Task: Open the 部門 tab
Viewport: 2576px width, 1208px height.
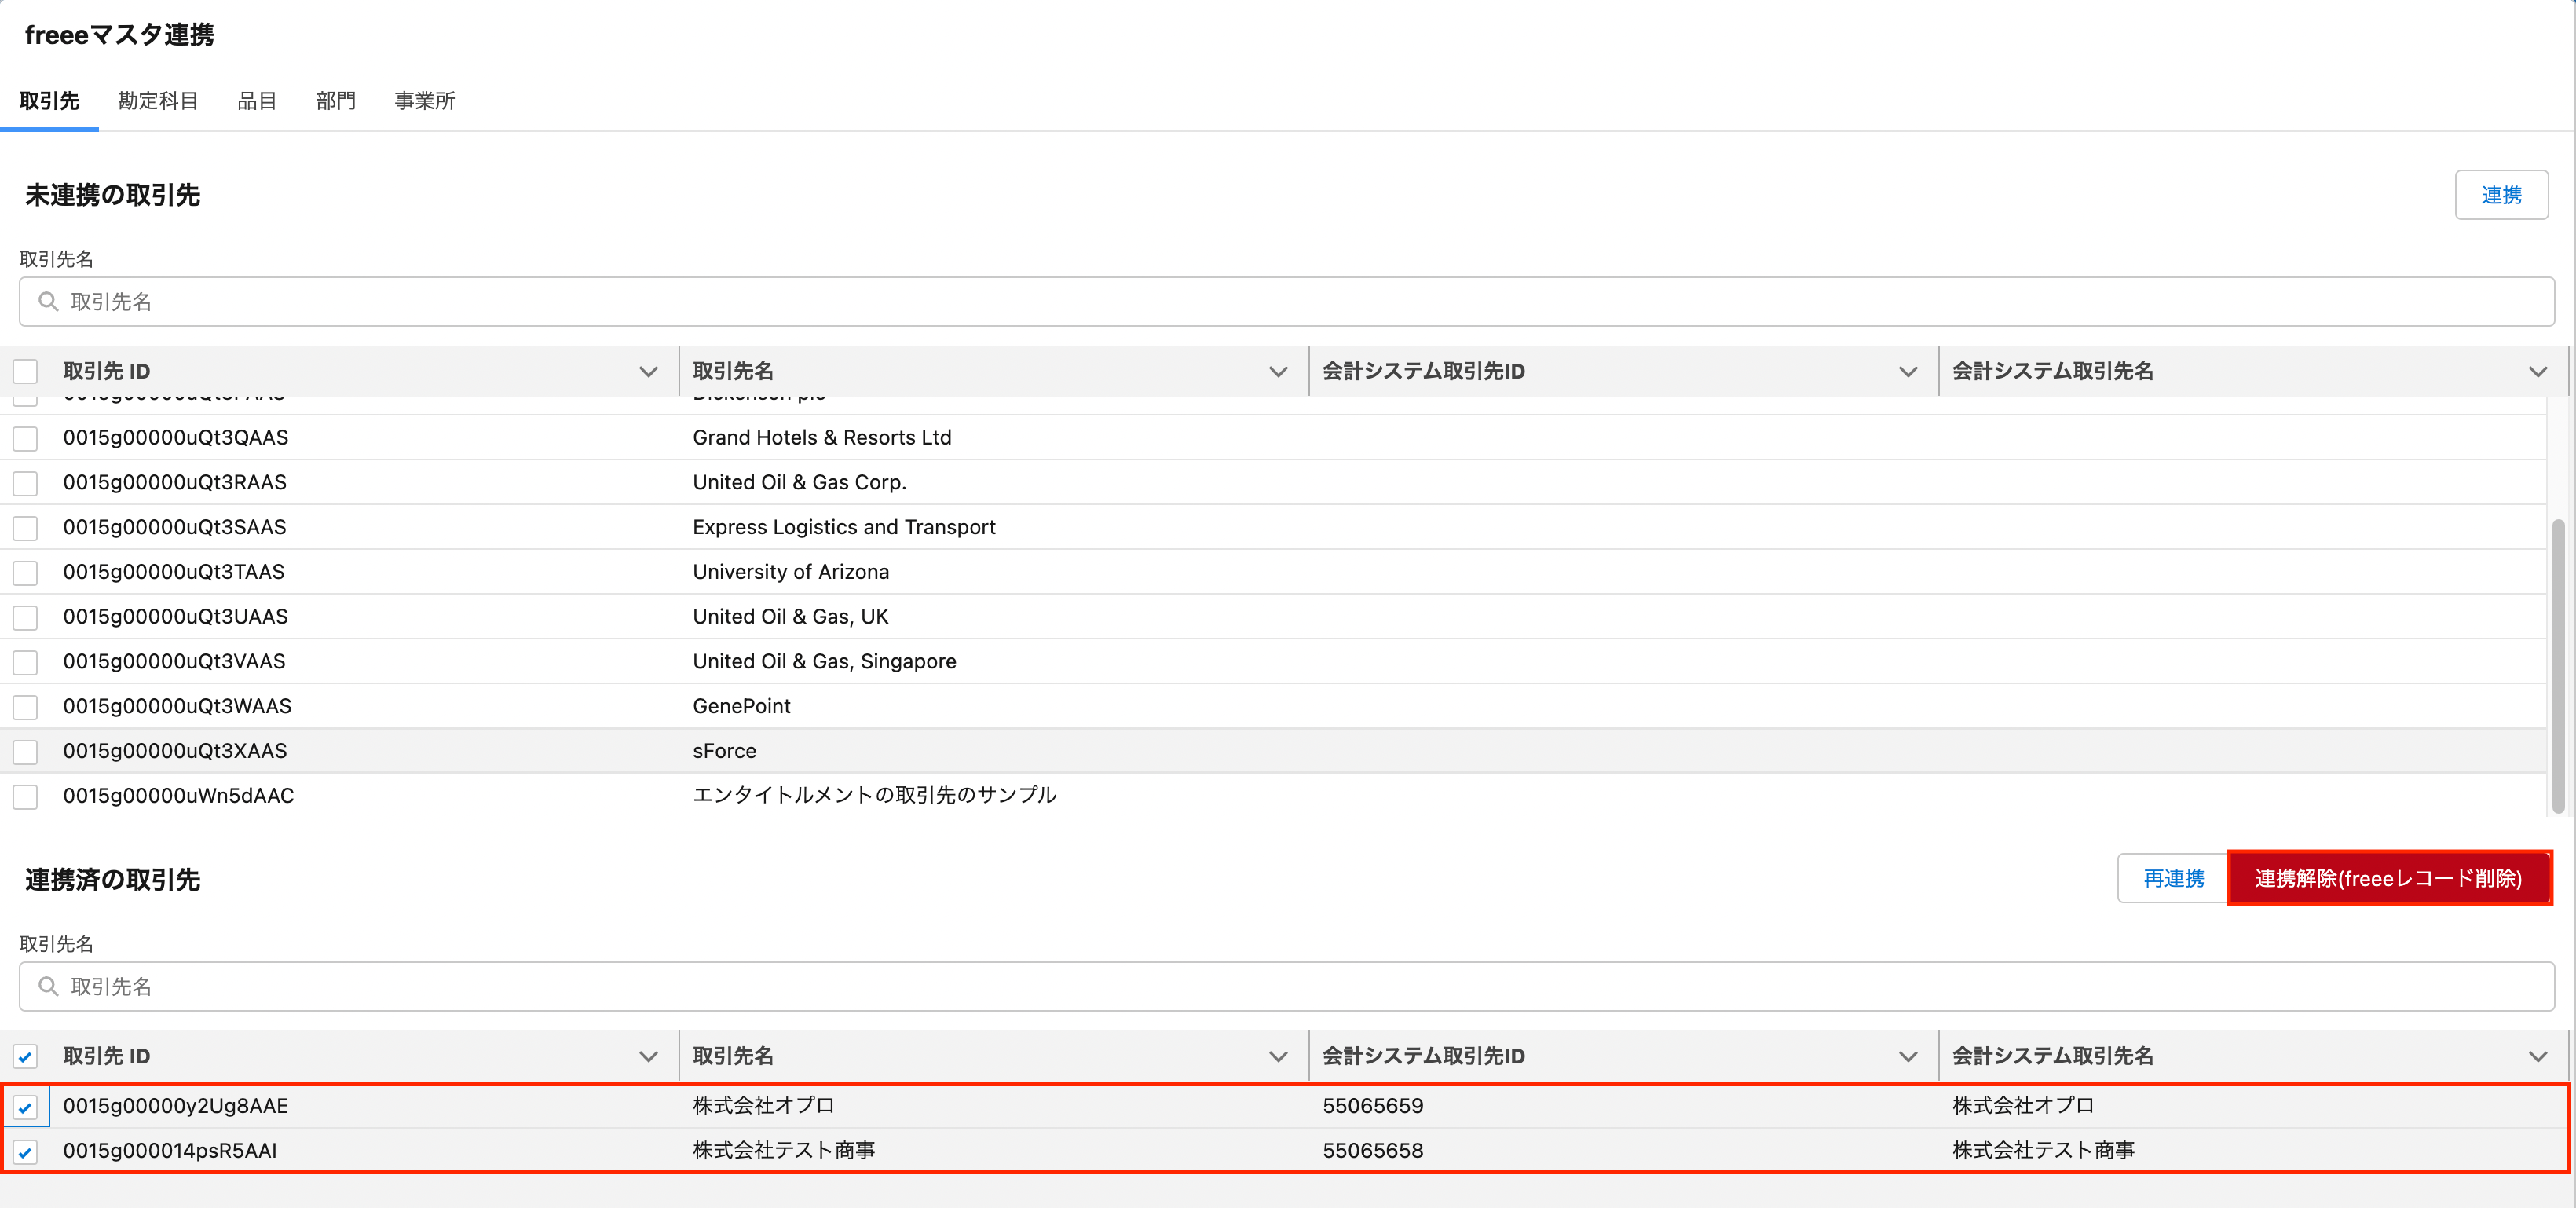Action: coord(335,101)
